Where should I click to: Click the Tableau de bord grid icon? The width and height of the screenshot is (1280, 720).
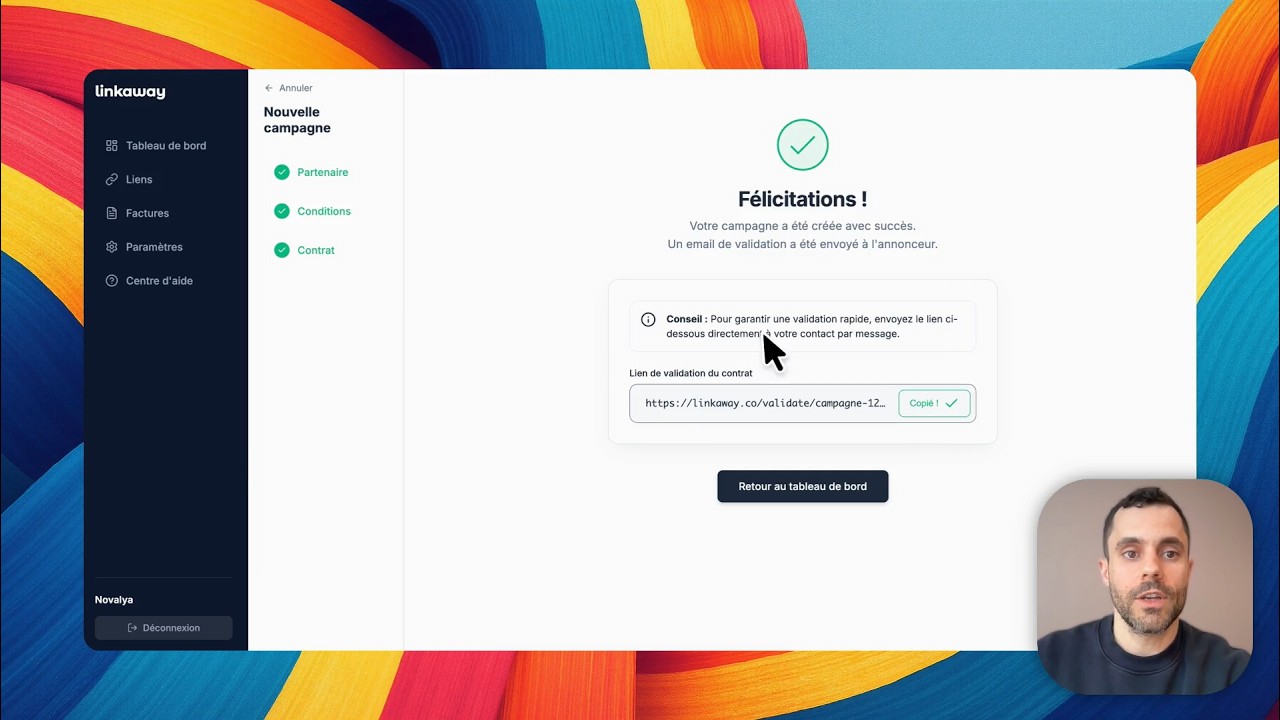point(112,146)
